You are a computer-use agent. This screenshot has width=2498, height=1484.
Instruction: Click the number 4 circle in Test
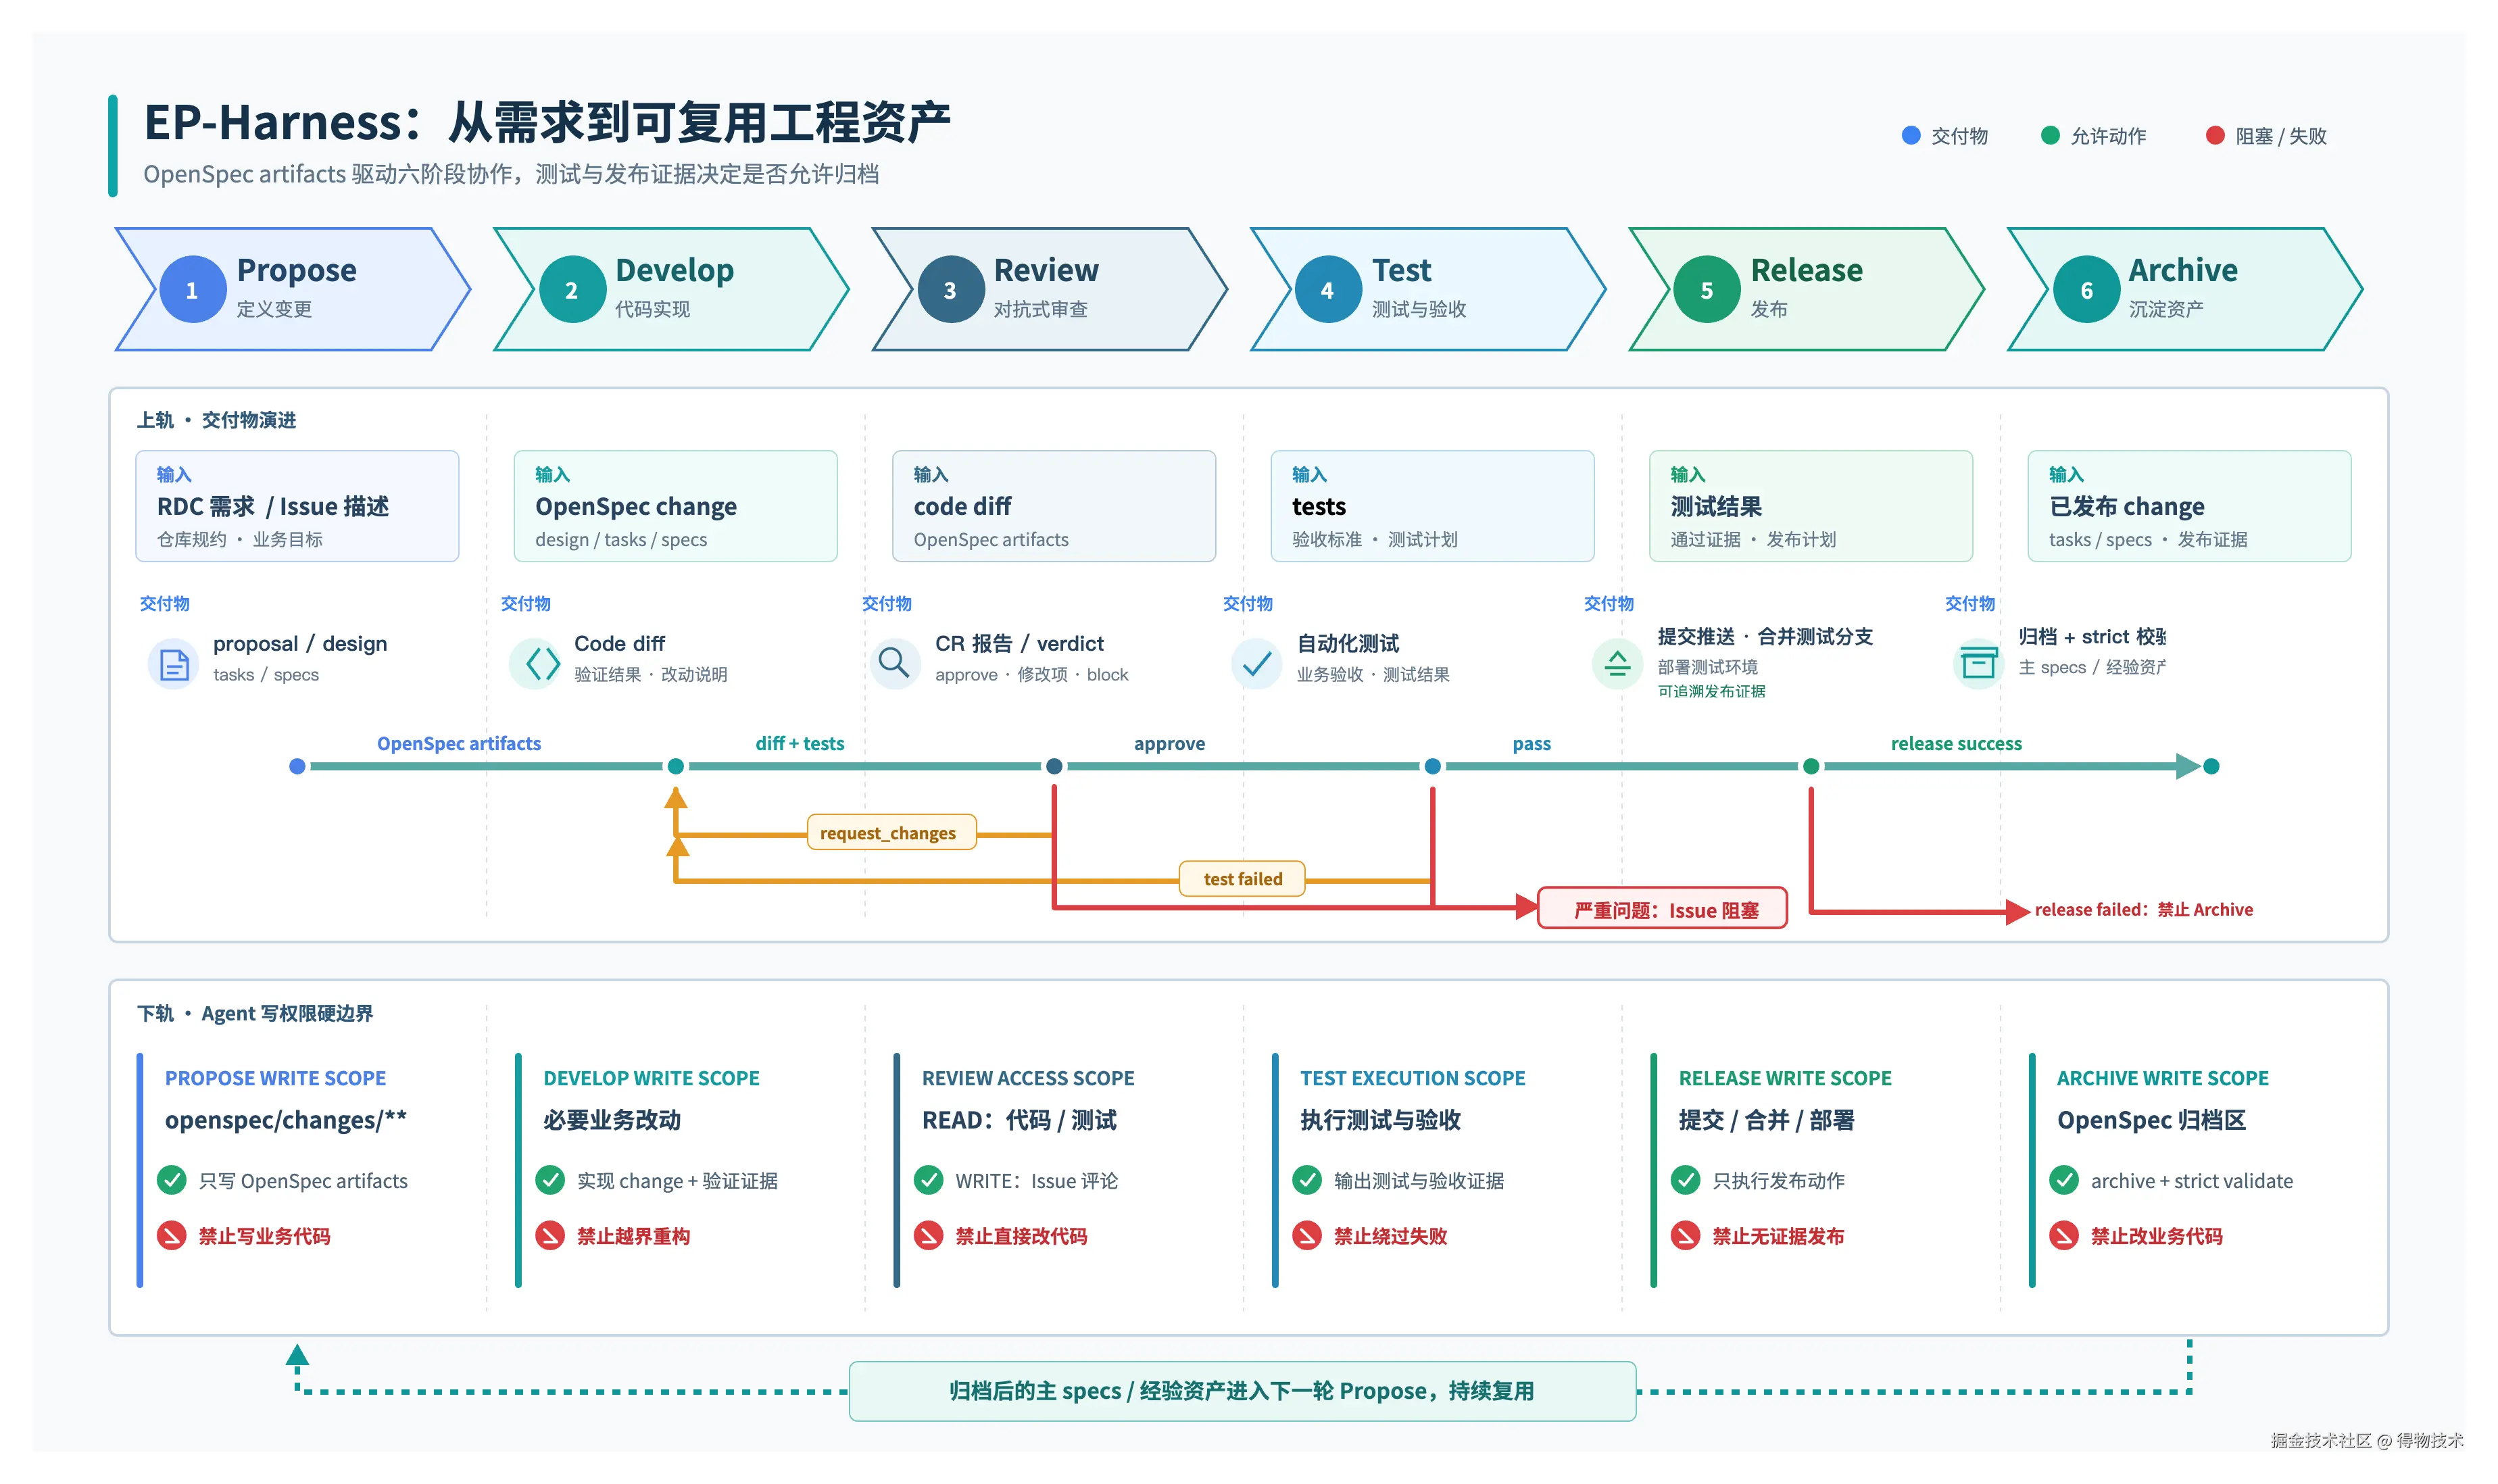pyautogui.click(x=1328, y=290)
